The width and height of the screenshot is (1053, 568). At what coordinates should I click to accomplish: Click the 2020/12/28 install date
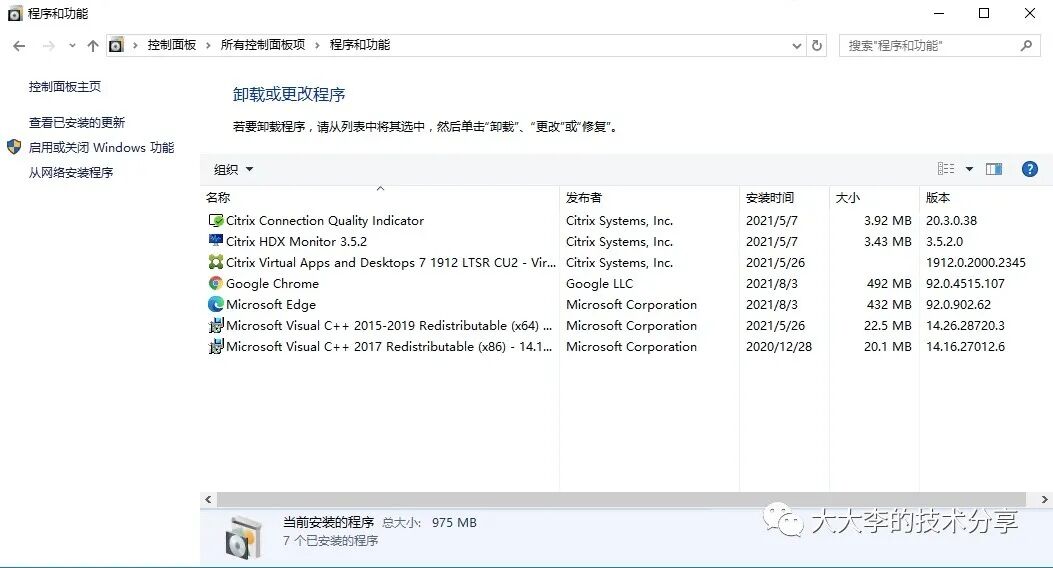click(779, 346)
